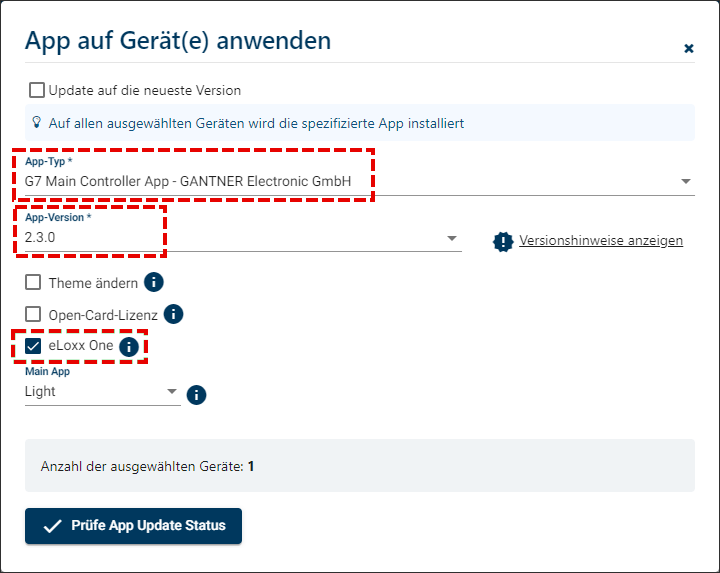This screenshot has height=573, width=720.
Task: Click the Anzahl der ausgewählten Geräte text
Action: [147, 466]
